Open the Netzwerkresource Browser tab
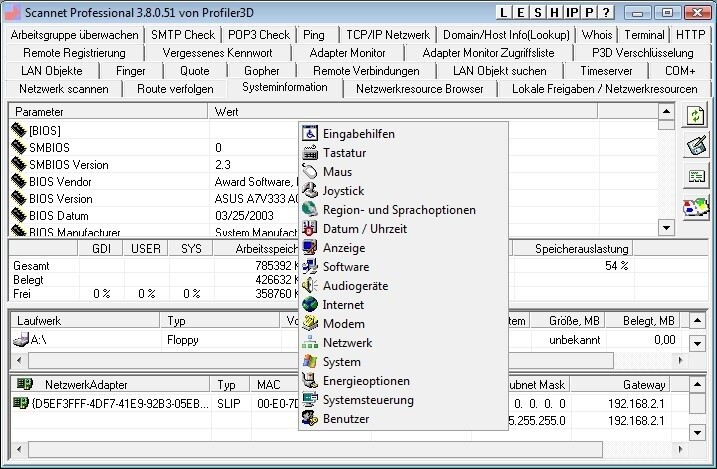 tap(420, 89)
